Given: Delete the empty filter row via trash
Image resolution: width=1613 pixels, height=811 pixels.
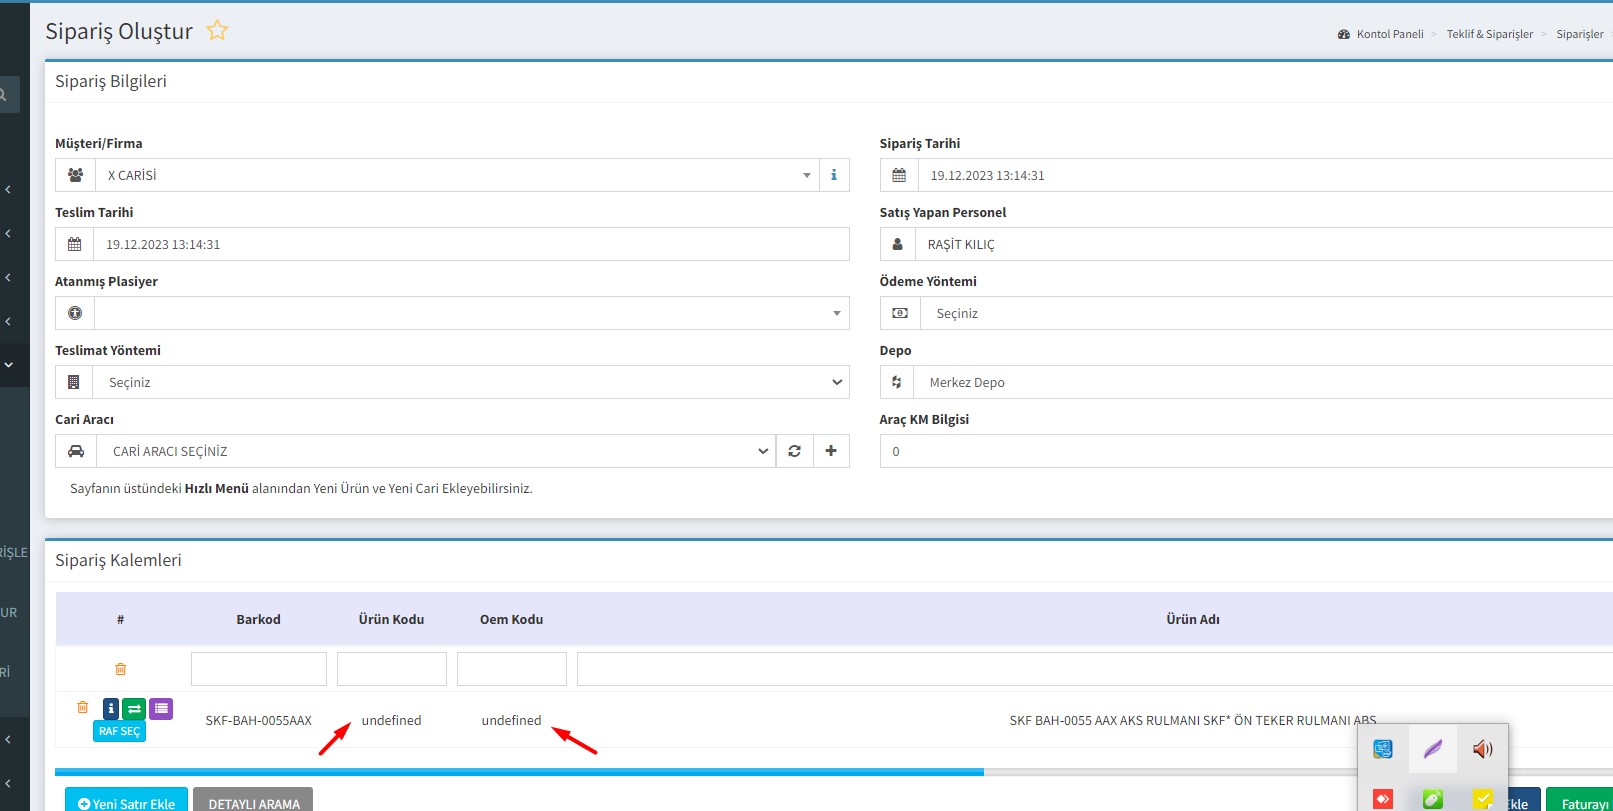Looking at the screenshot, I should tap(121, 669).
